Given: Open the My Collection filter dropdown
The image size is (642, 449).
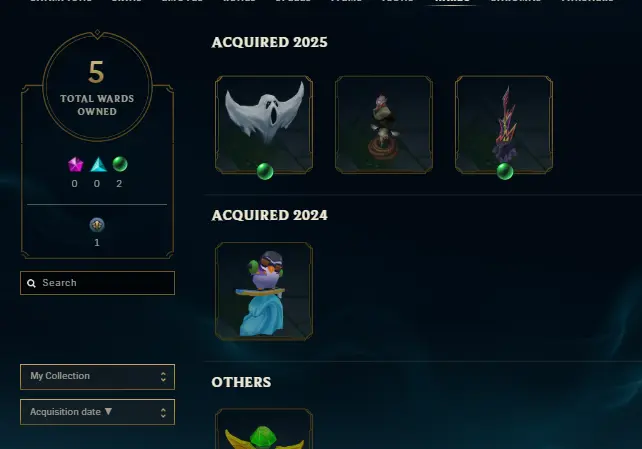Looking at the screenshot, I should [x=97, y=377].
